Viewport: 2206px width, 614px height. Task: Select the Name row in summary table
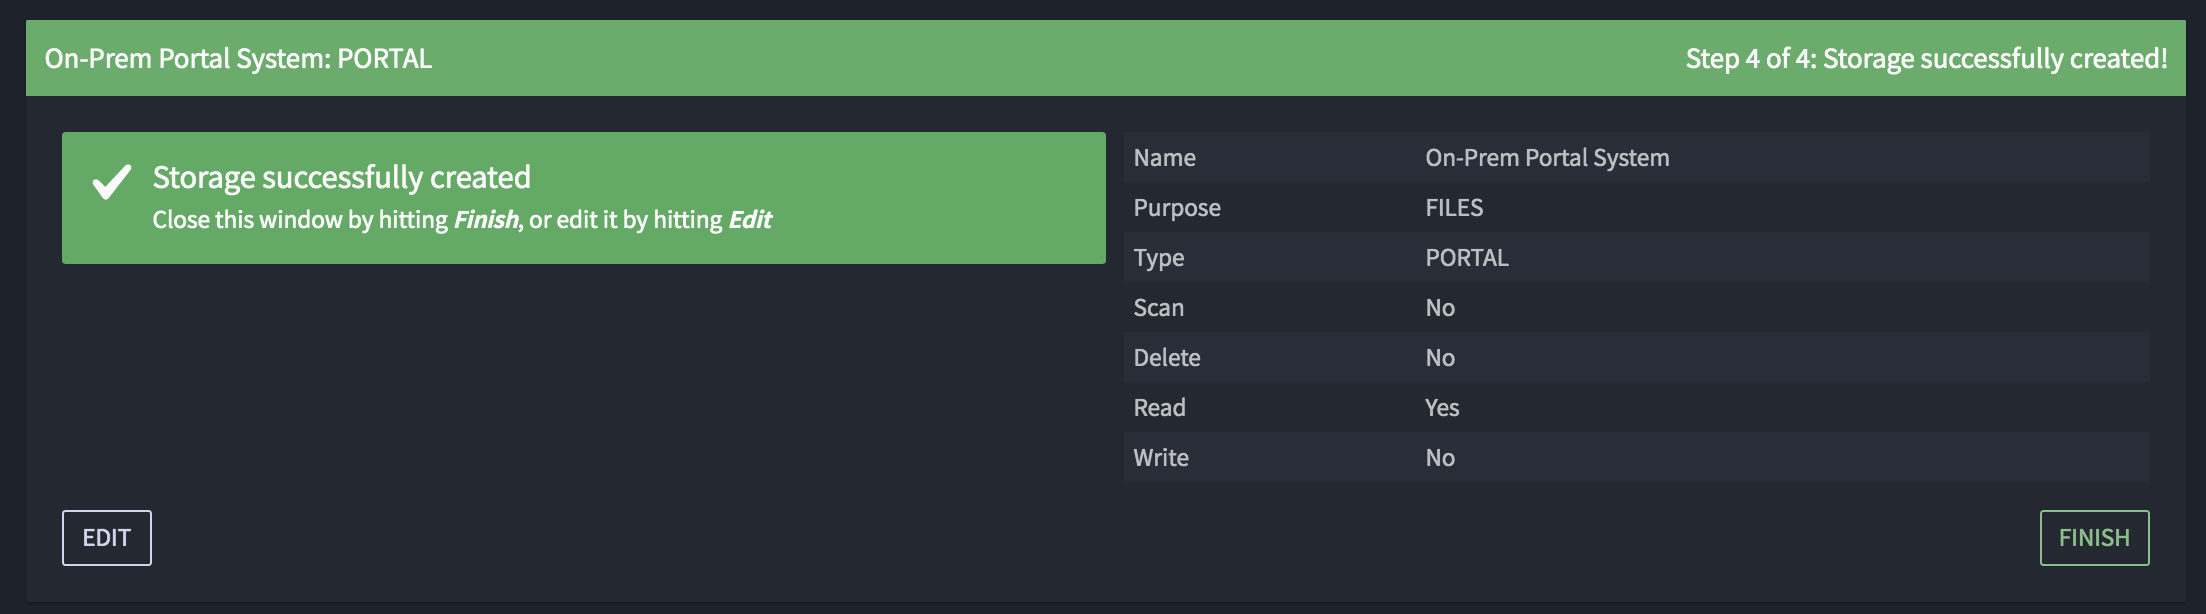1636,157
